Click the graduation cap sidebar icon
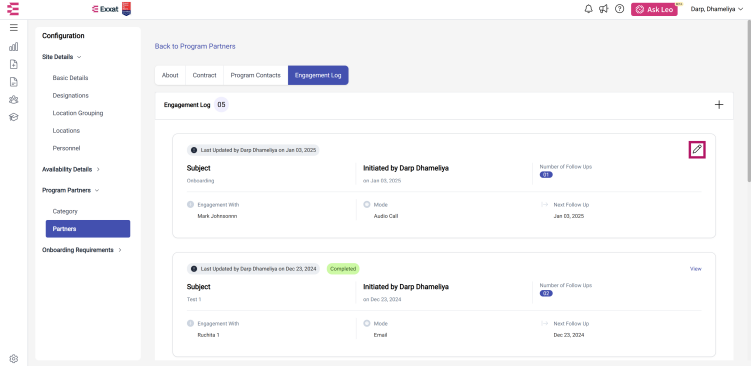 point(13,117)
